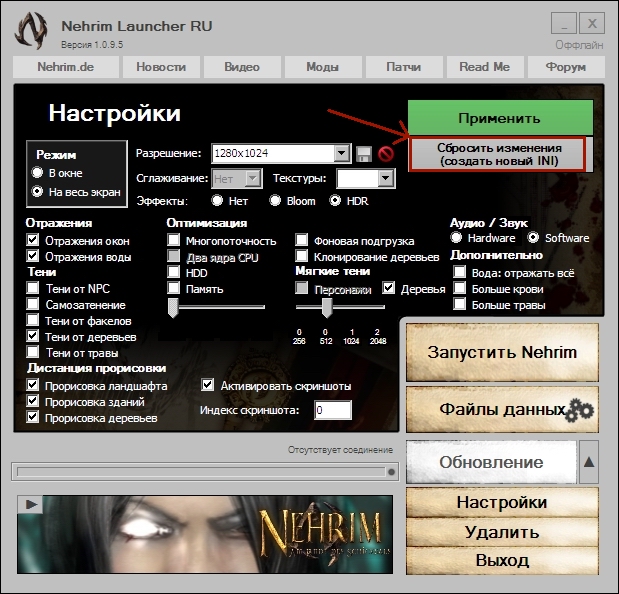
Task: Click the Индекс скриншота input field
Action: 333,410
